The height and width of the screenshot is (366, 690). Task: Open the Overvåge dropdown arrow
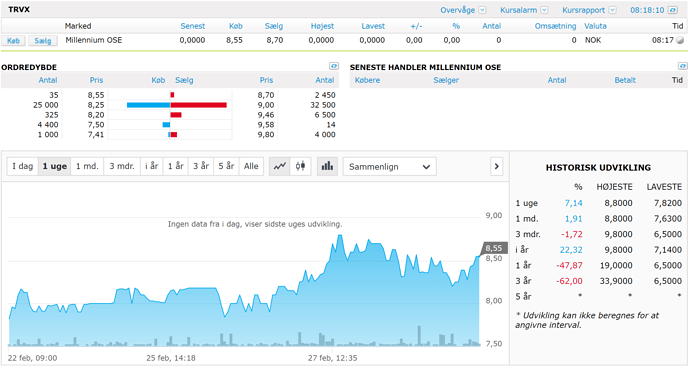[482, 10]
